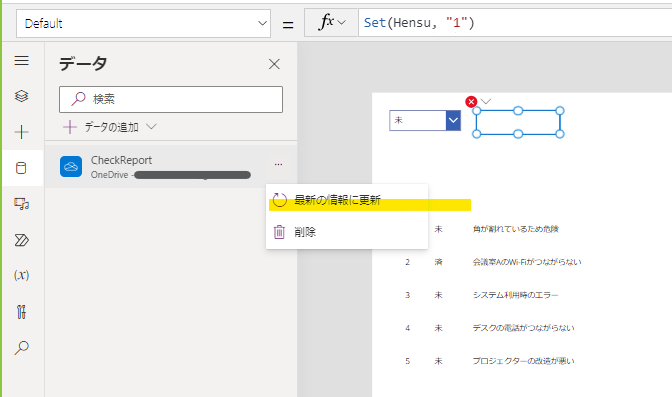The image size is (672, 397).
Task: Select the Data cylinder icon in sidebar
Action: click(x=21, y=168)
